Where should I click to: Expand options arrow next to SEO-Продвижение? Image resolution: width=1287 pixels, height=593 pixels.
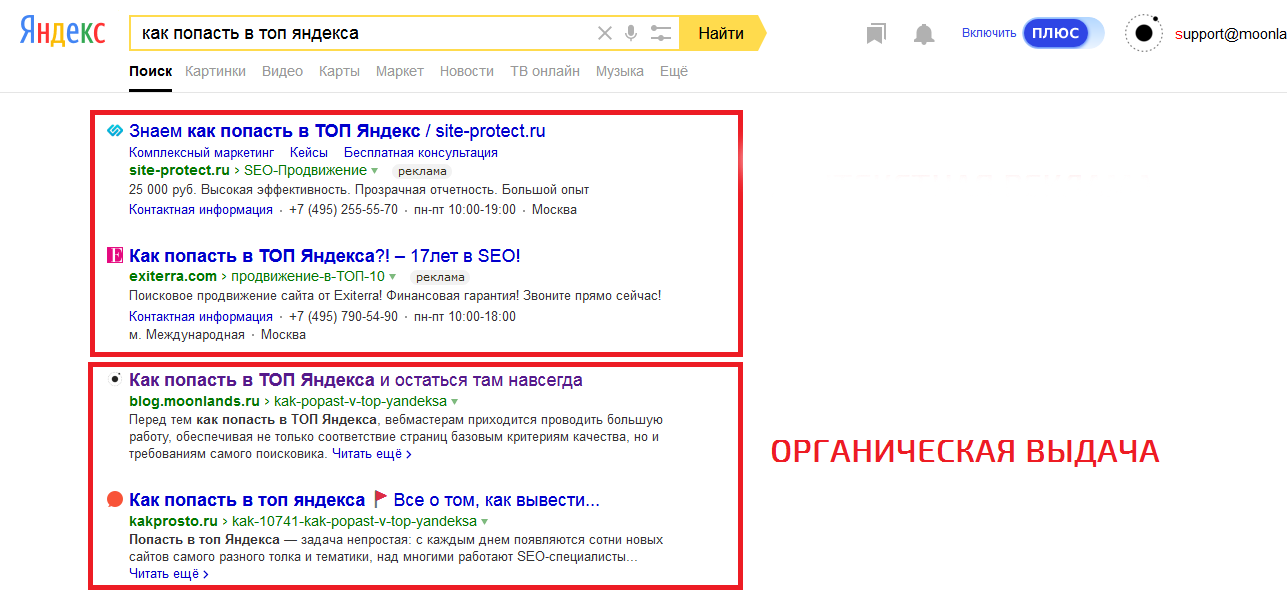[375, 171]
